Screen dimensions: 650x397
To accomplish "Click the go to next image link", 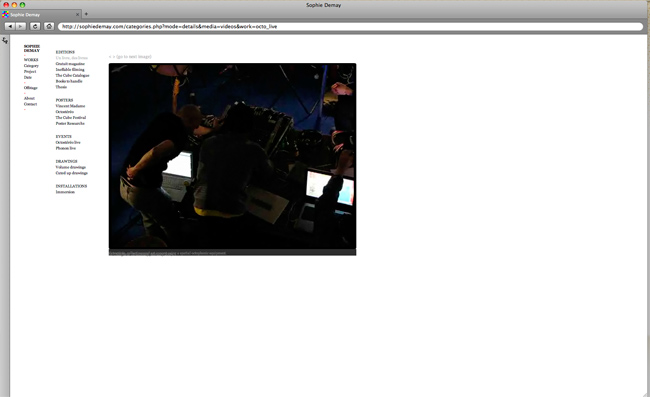I will coord(130,57).
